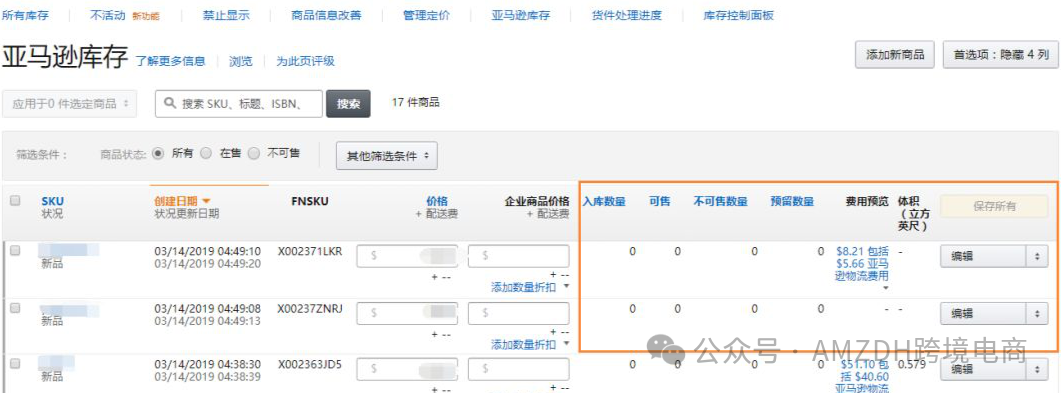
Task: Click the 保存所有 button
Action: pos(994,206)
